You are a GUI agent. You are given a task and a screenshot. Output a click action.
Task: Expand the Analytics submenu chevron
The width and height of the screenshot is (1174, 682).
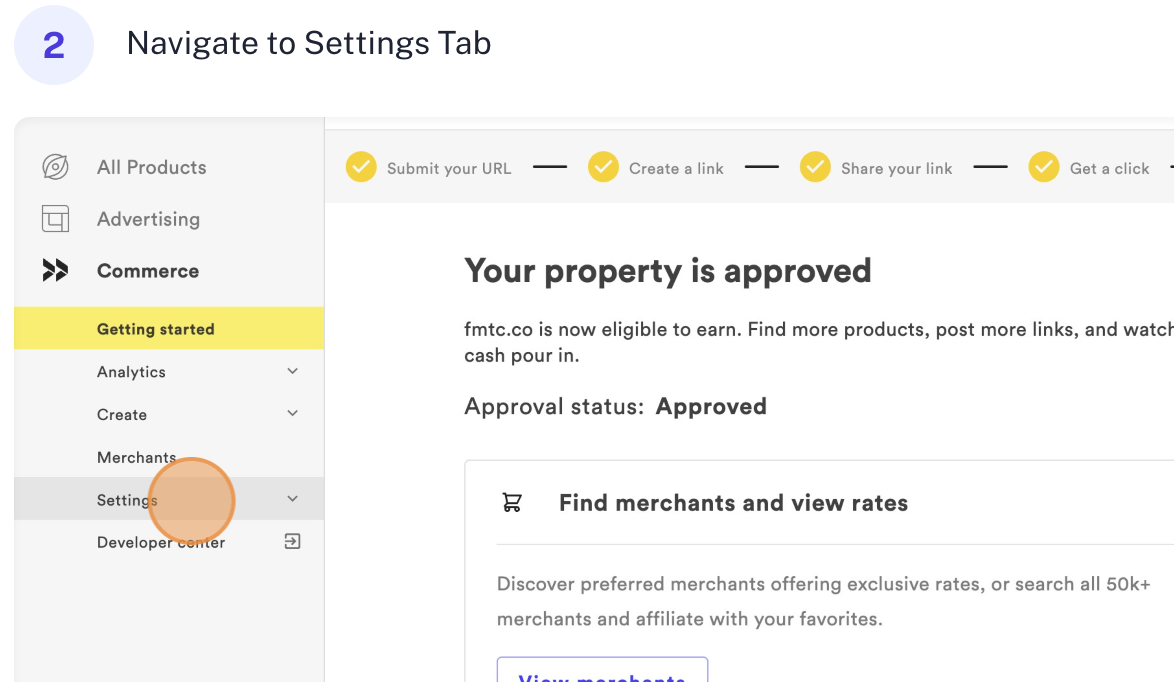292,372
